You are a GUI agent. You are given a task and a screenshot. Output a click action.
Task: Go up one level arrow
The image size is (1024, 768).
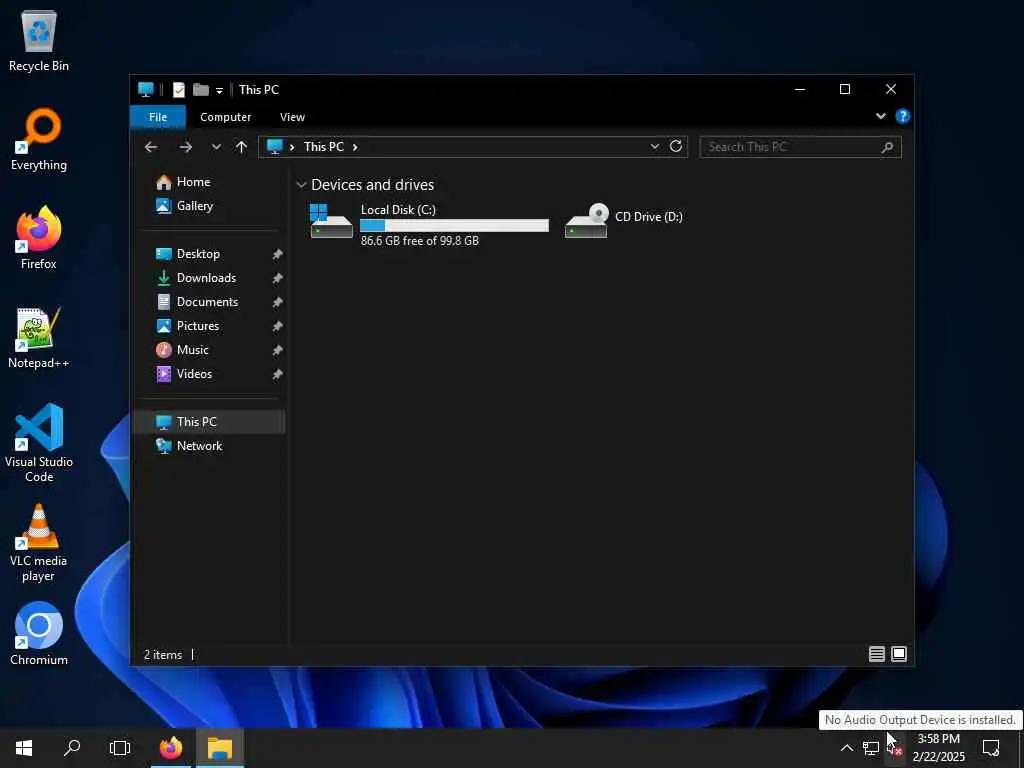(x=241, y=147)
